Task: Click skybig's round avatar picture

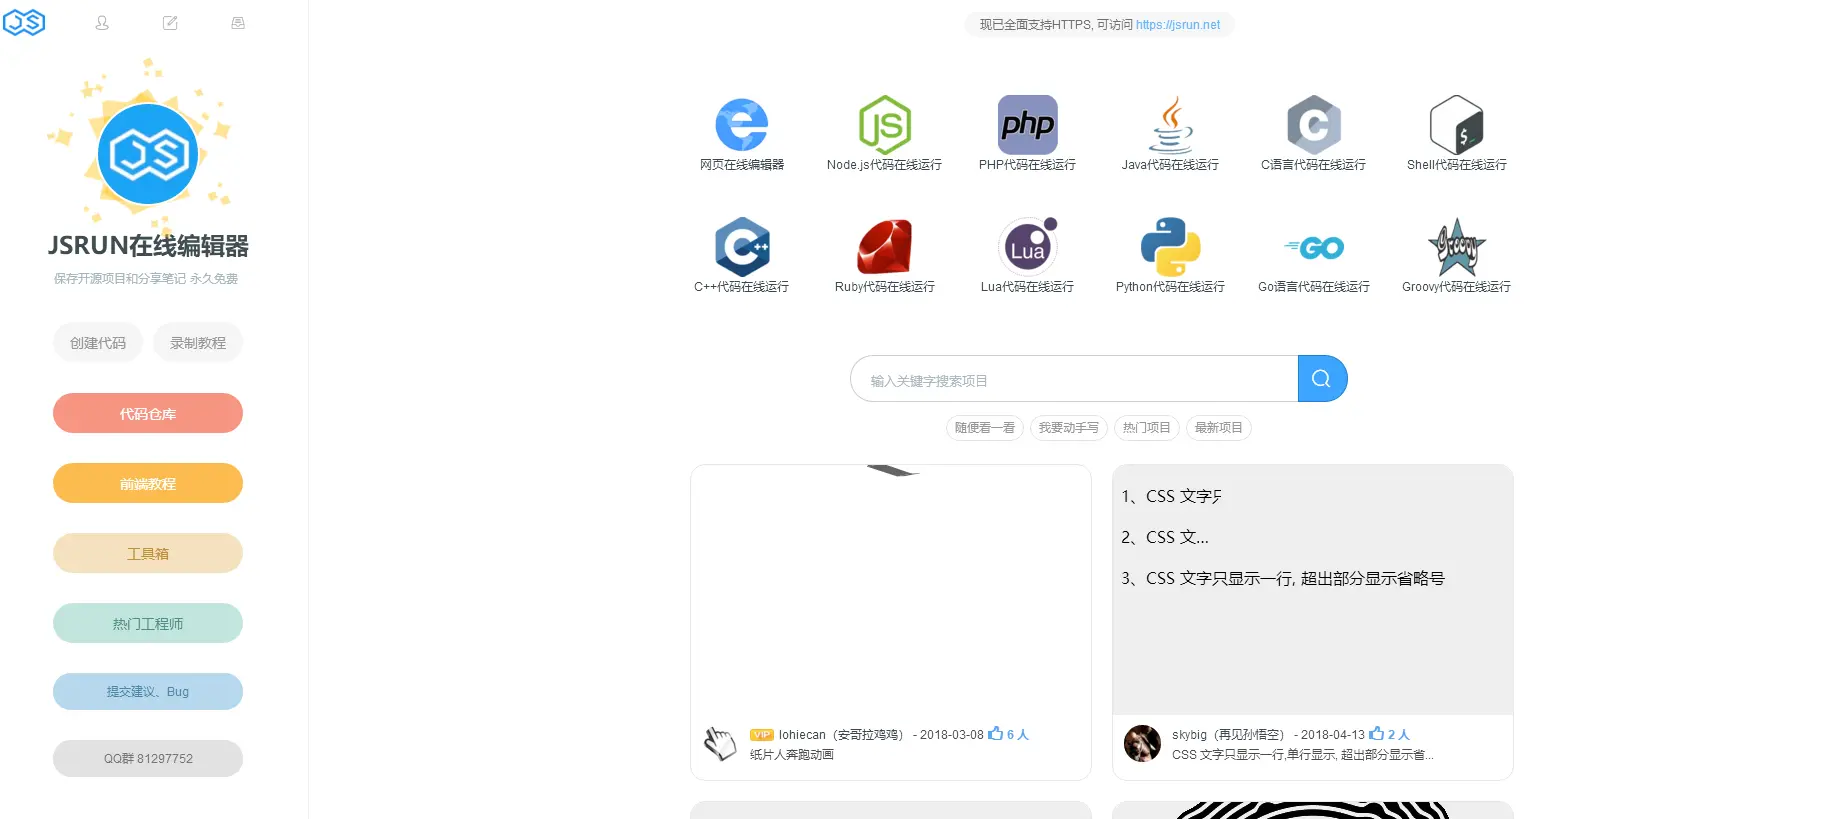Action: coord(1142,744)
